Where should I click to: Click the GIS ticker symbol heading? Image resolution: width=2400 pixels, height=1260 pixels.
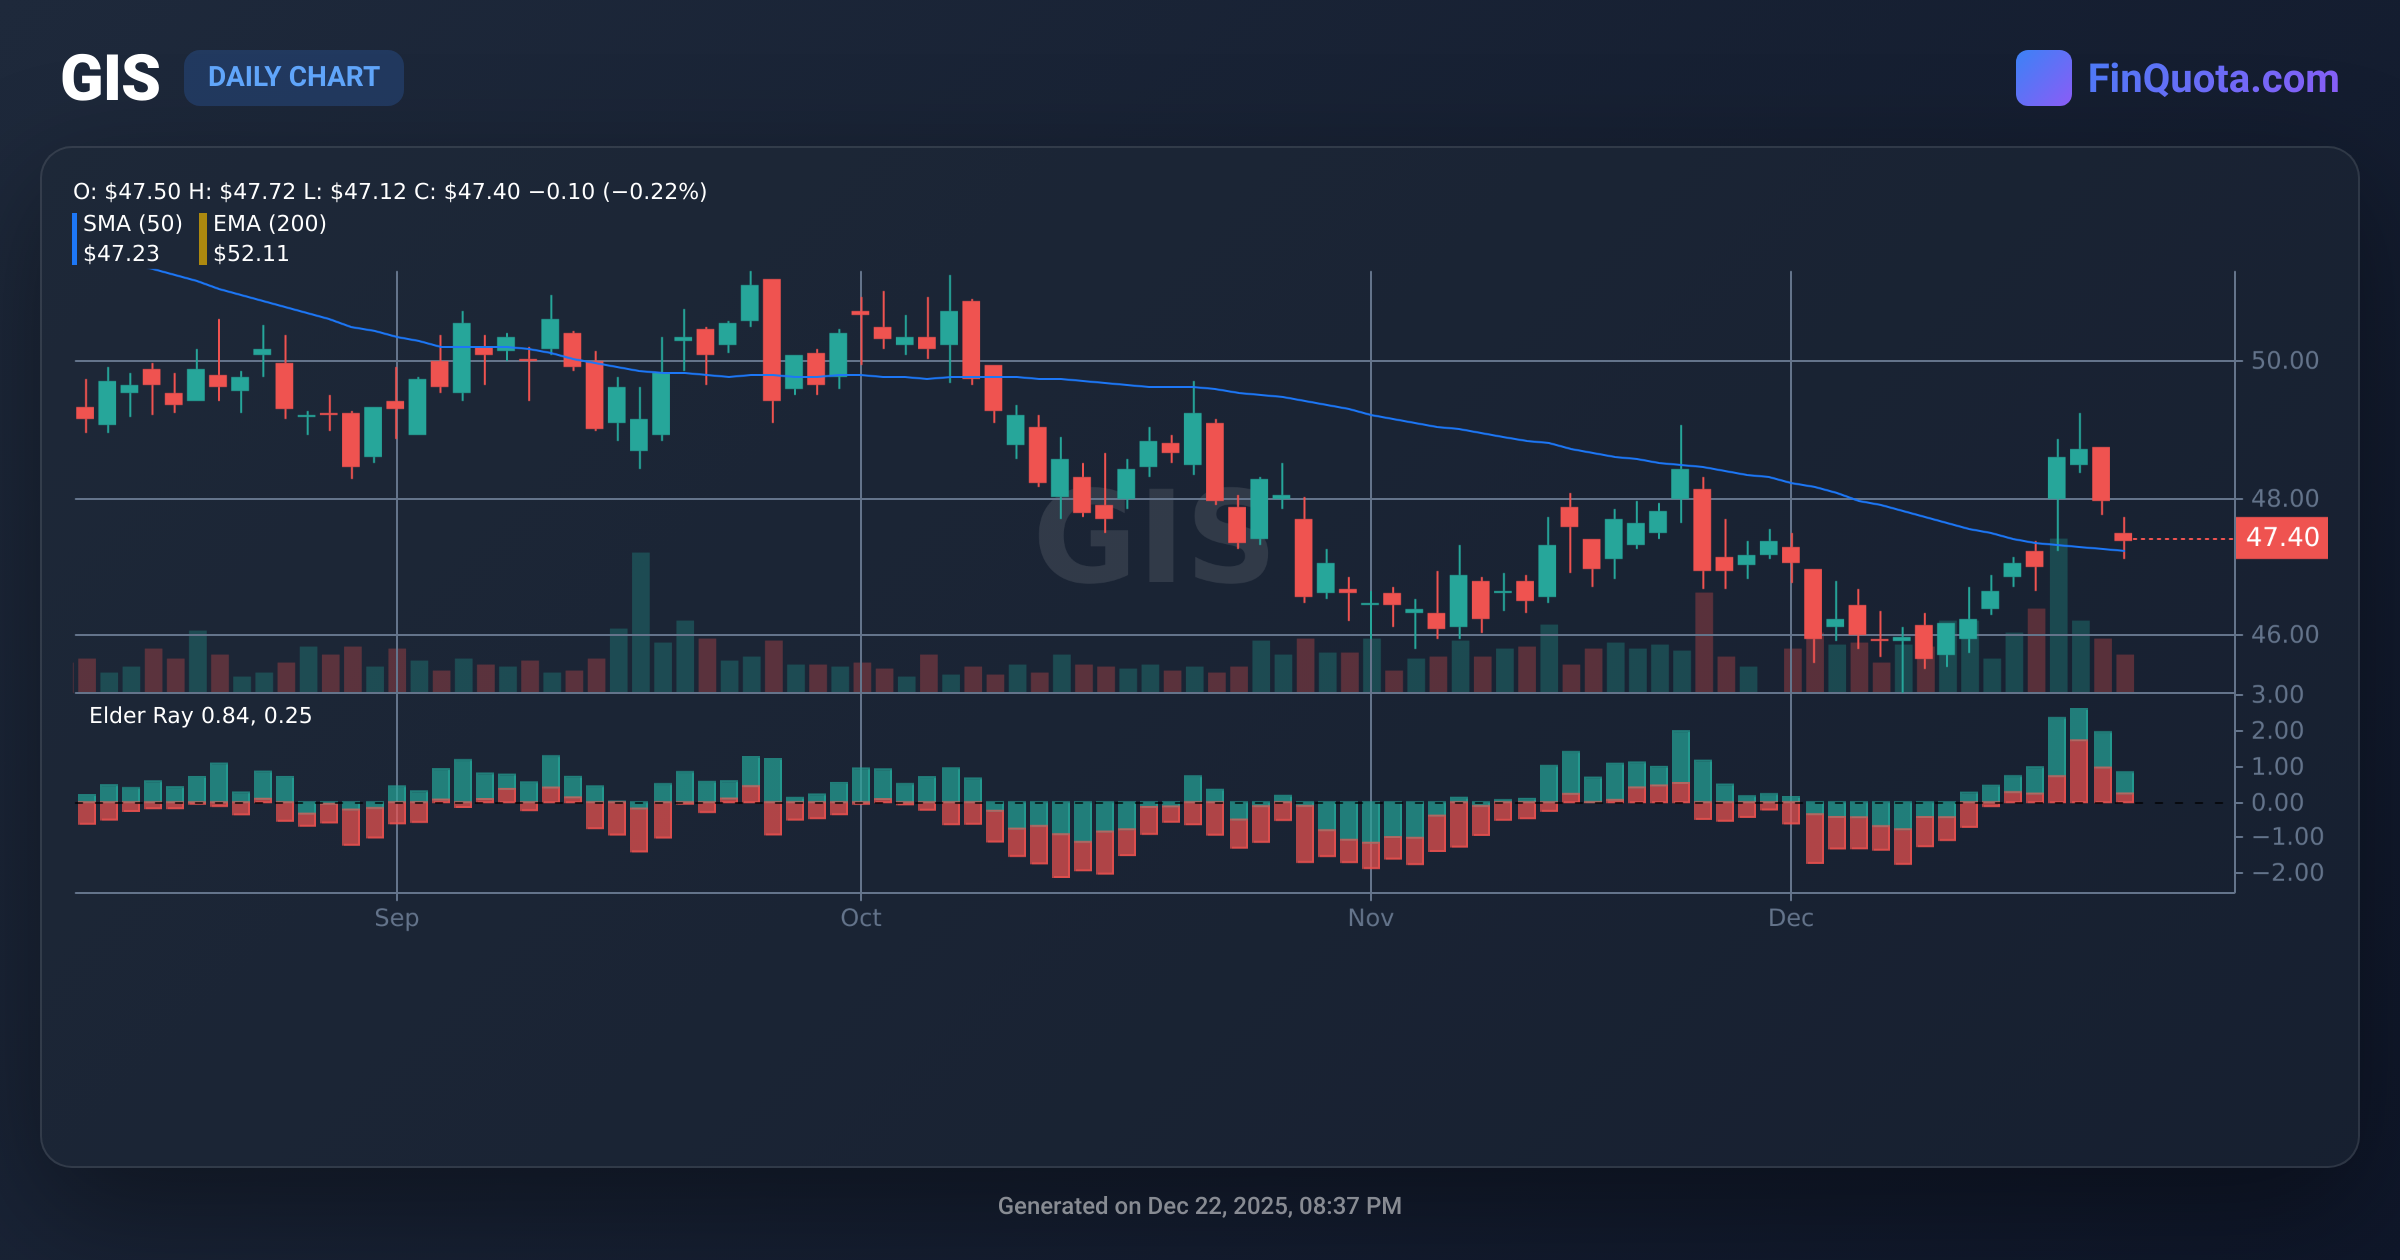click(110, 78)
